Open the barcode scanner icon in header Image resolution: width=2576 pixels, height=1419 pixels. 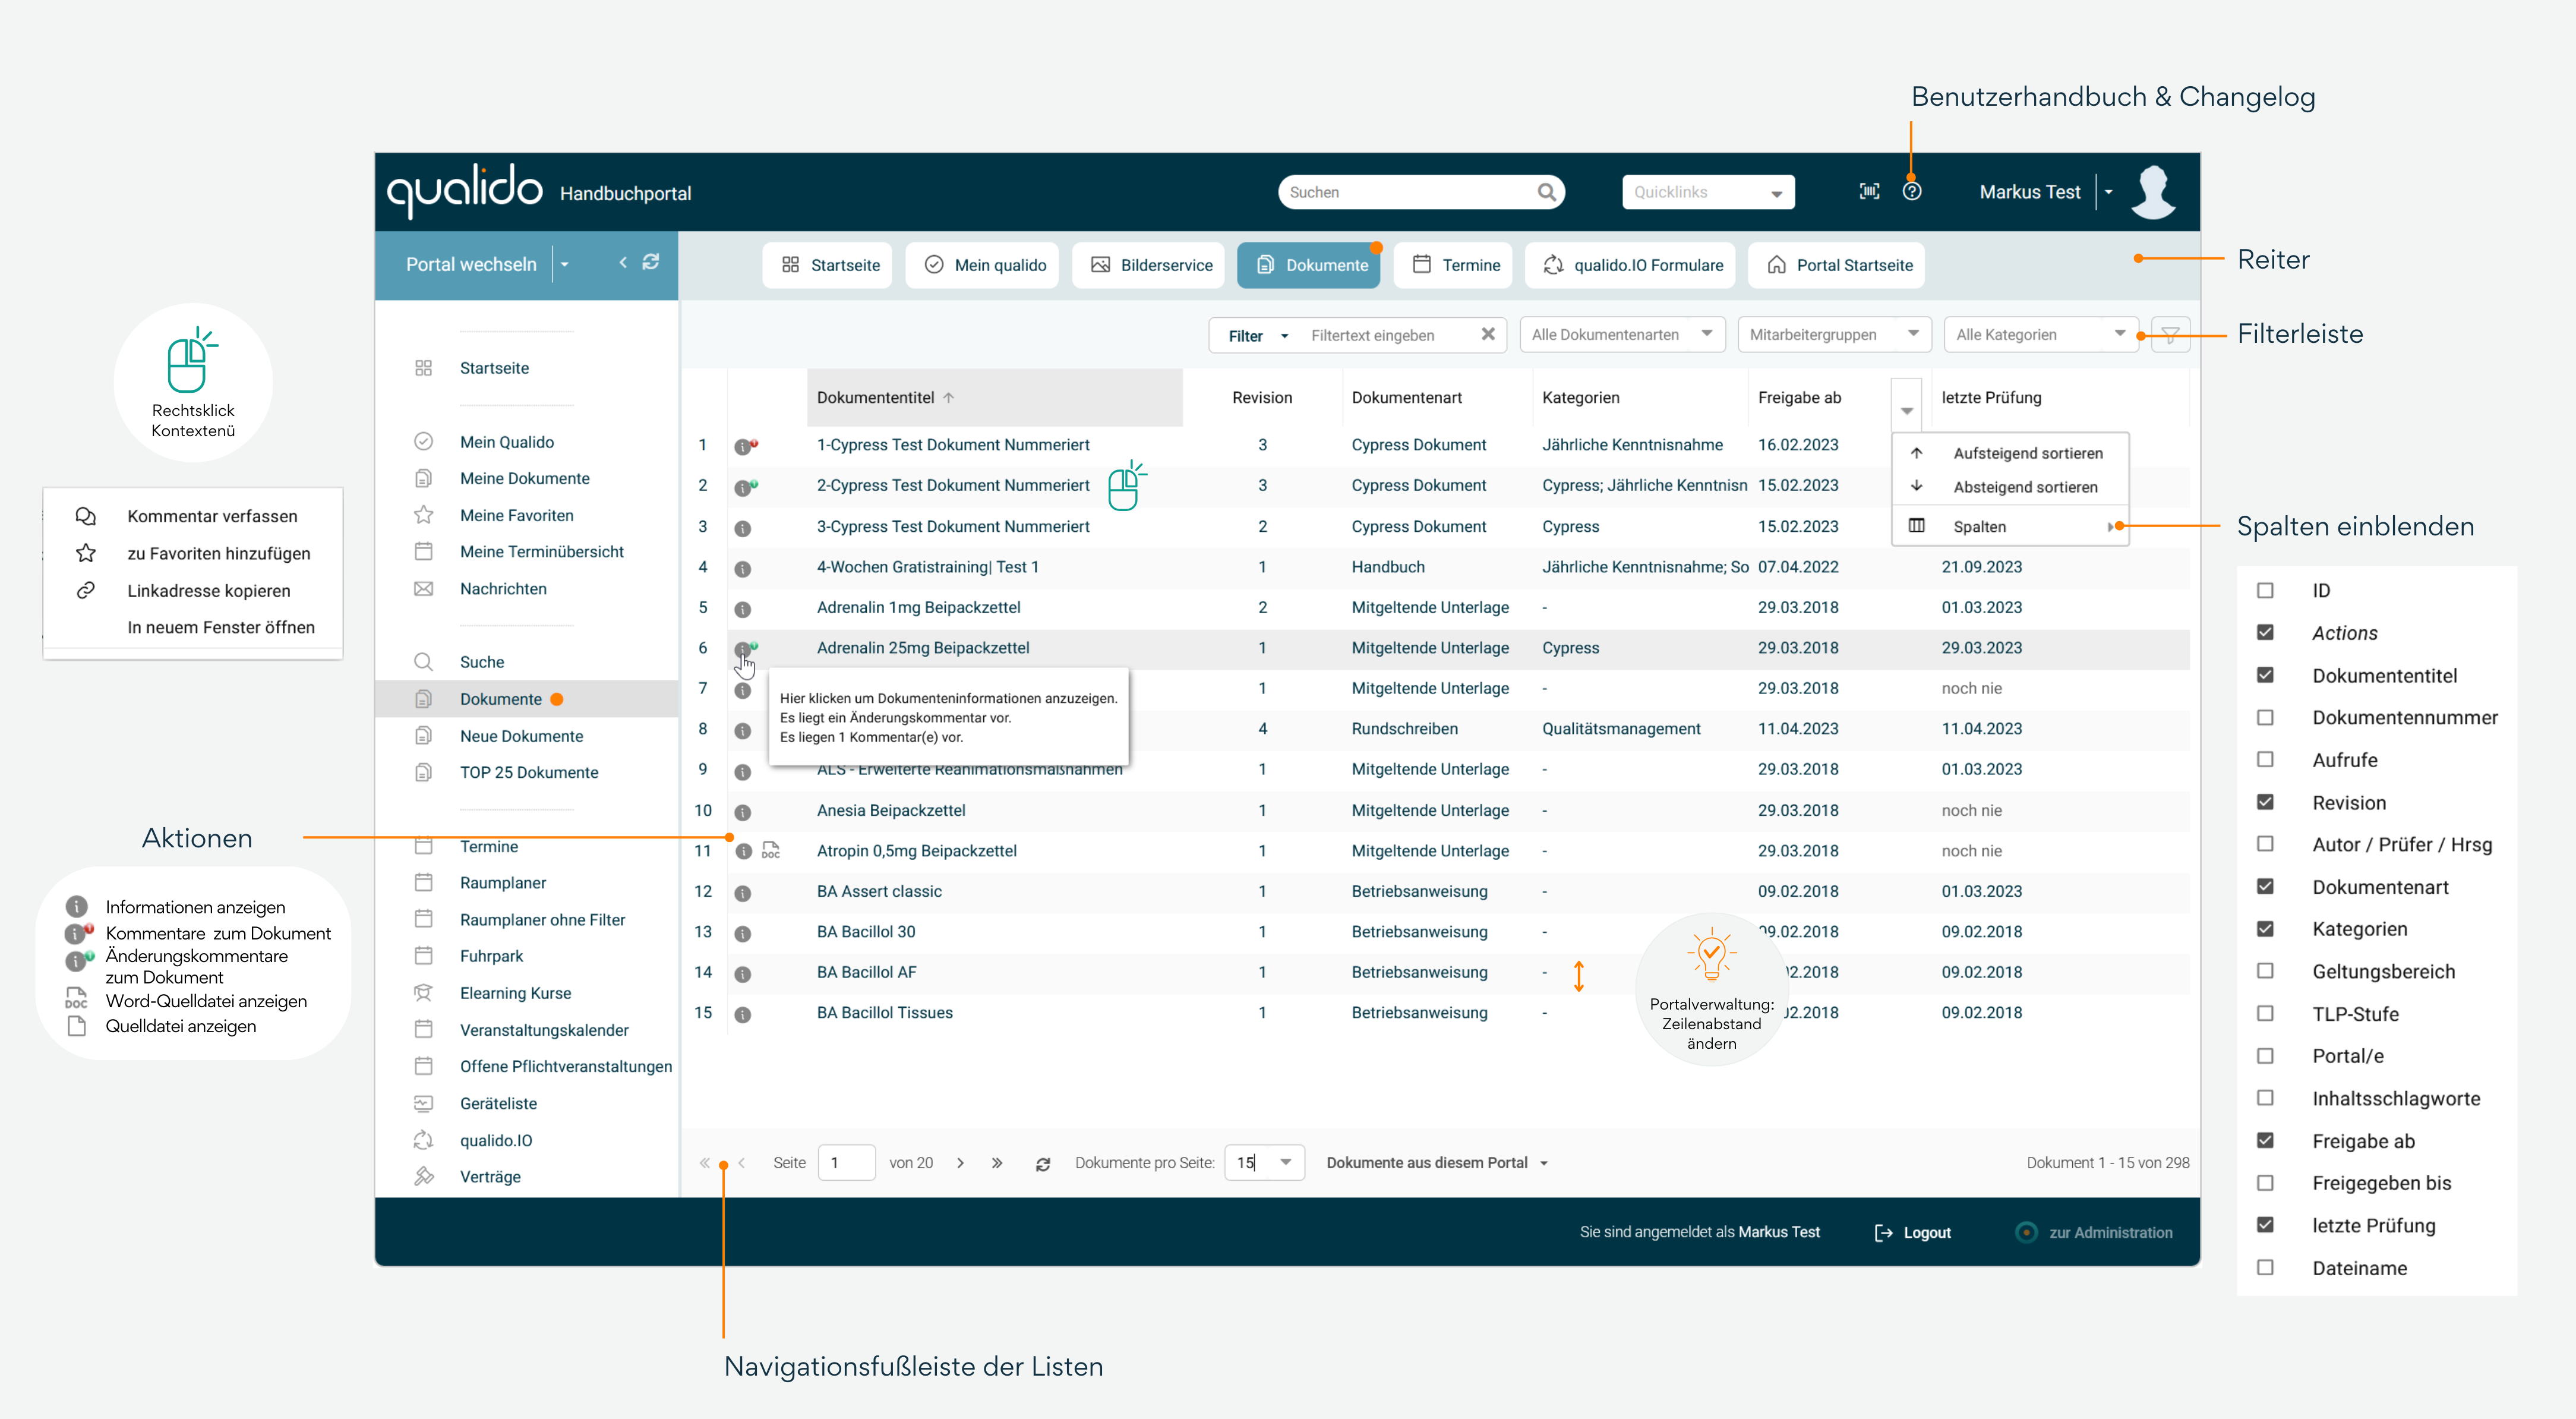pos(1868,192)
